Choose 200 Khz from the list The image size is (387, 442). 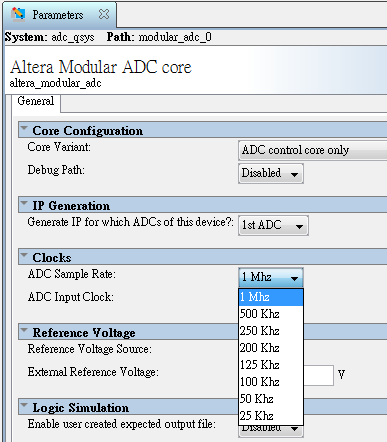pos(271,348)
